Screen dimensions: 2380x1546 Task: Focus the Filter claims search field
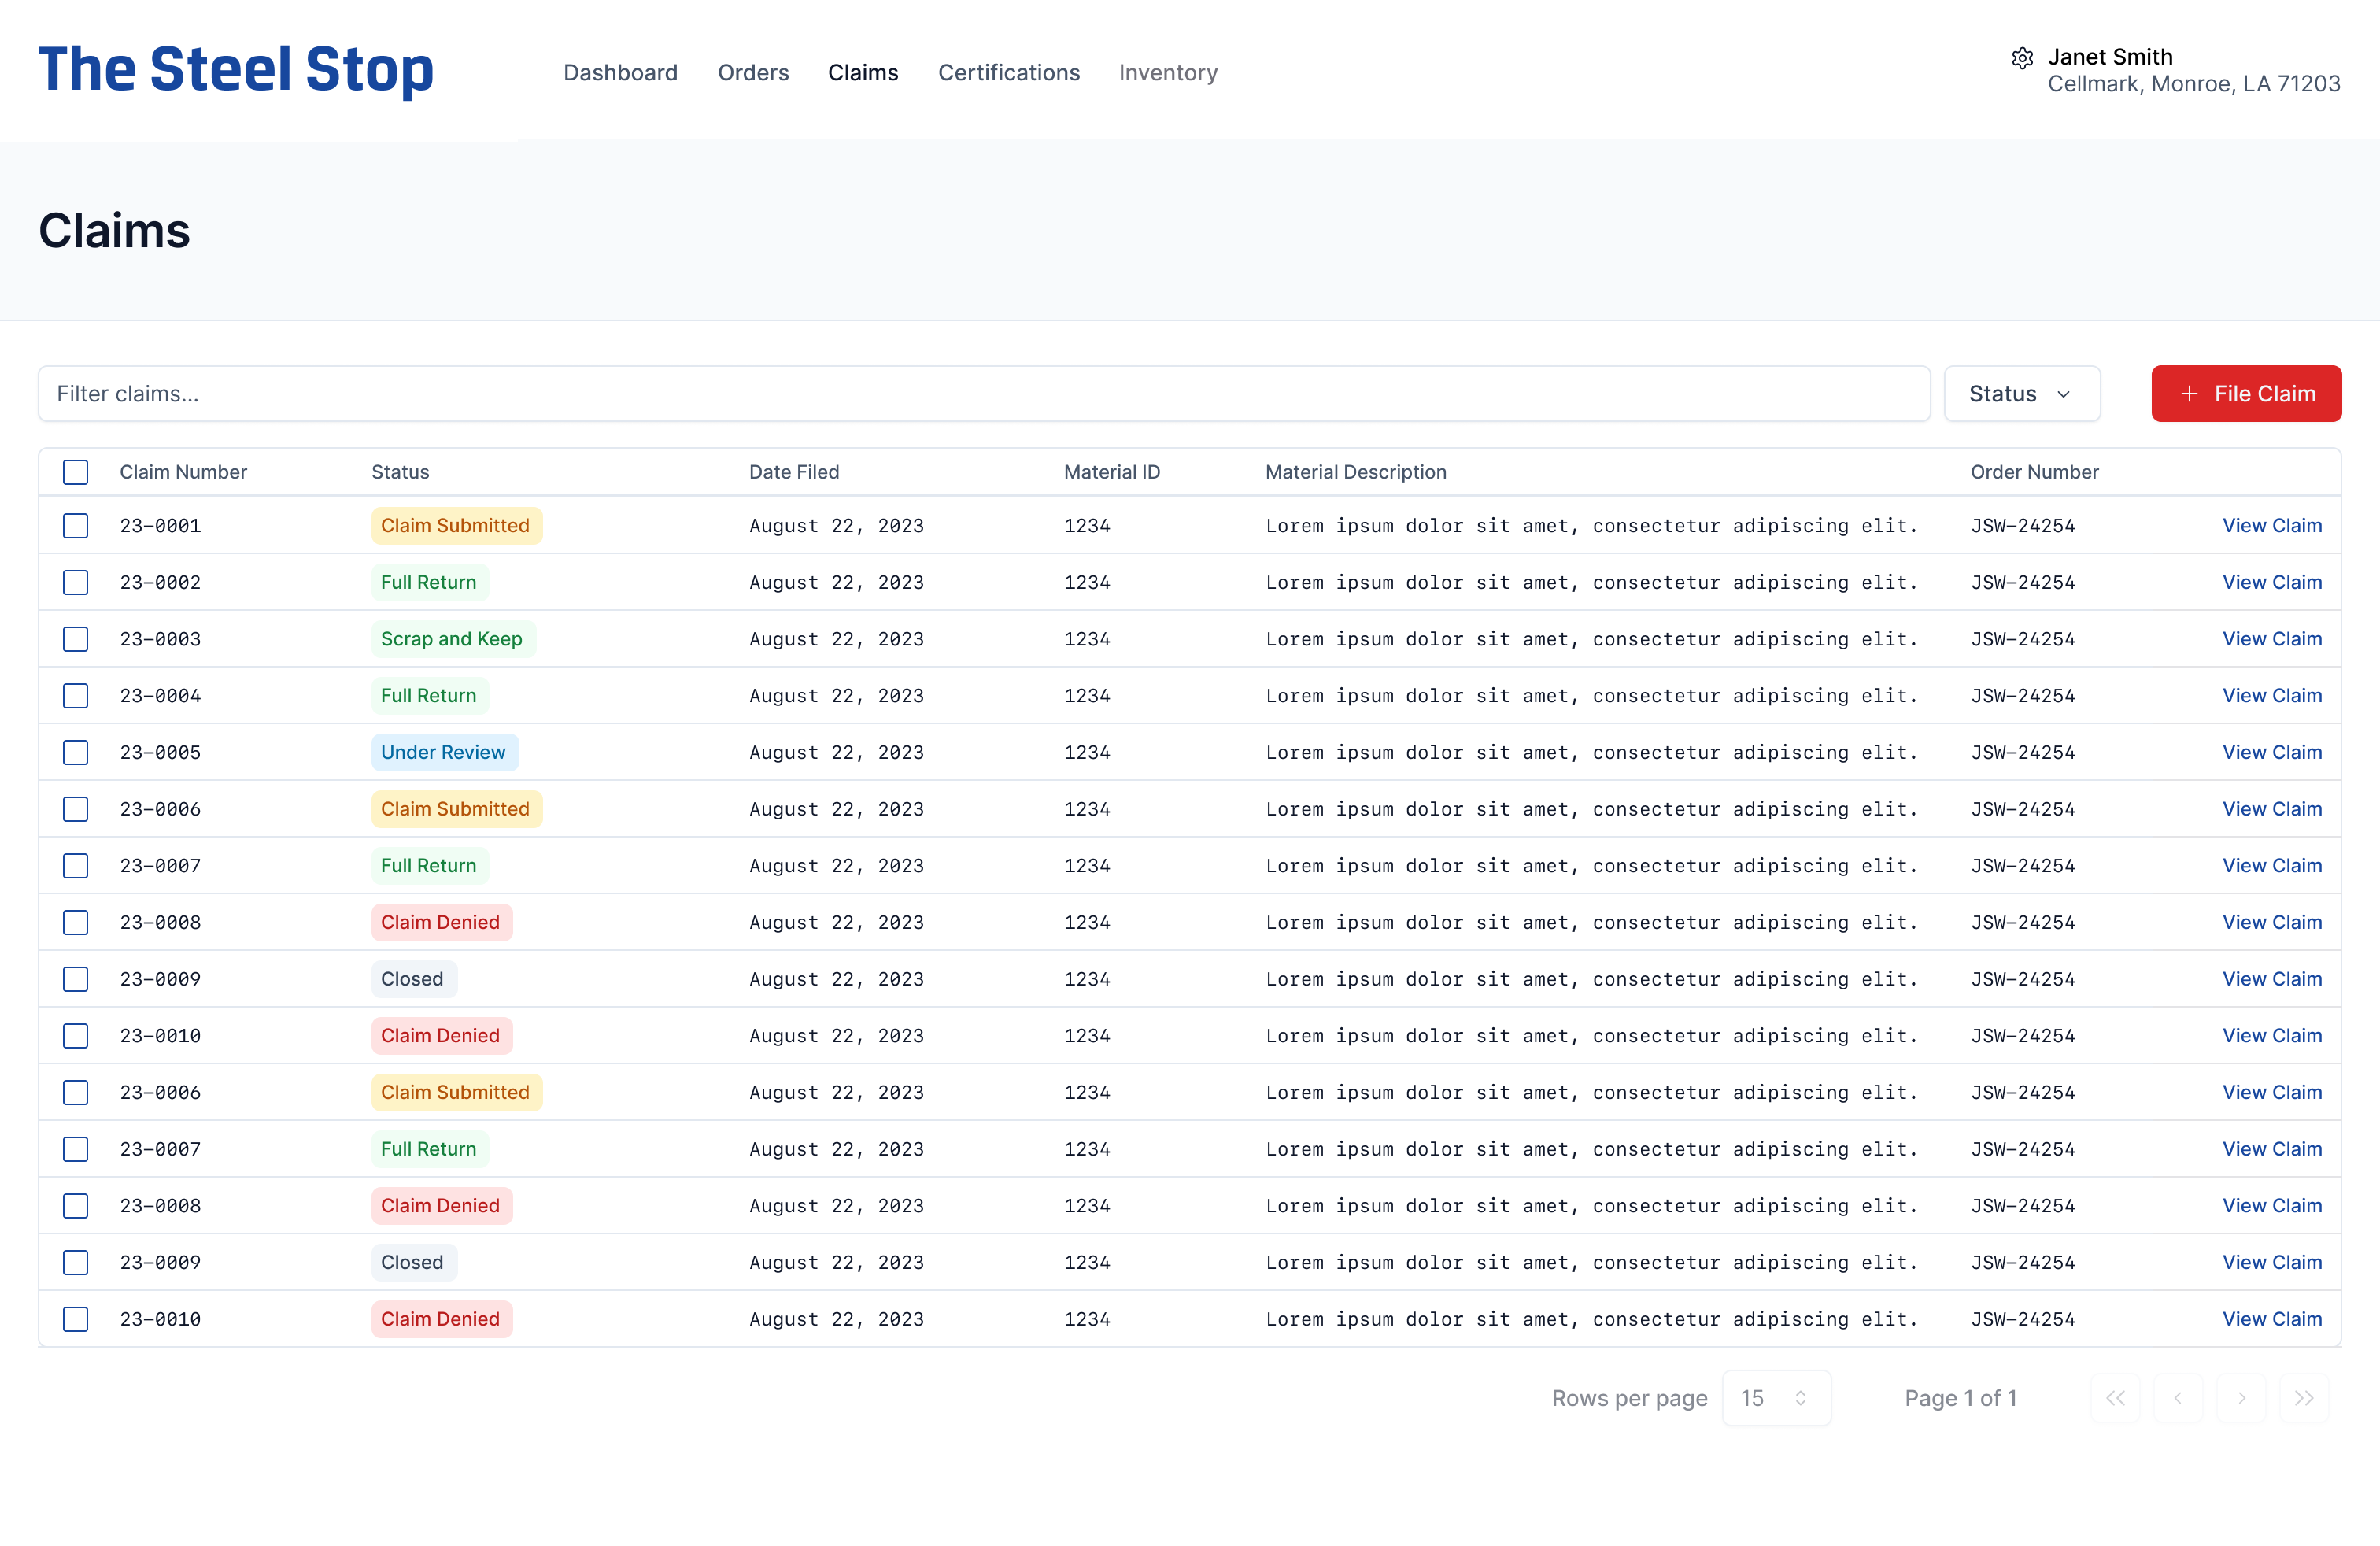[983, 393]
